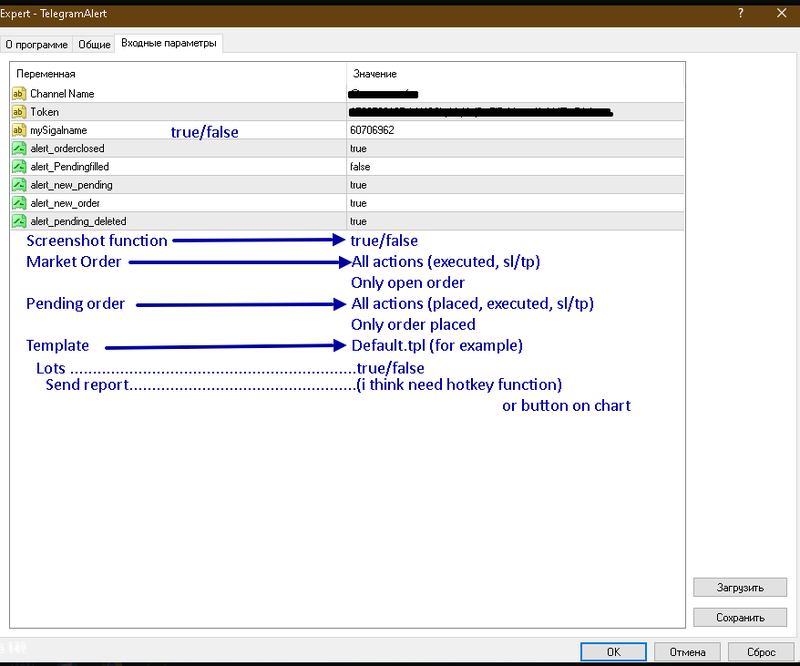Click the alert_new_order boolean icon
Screen dimensions: 800x666
[x=19, y=203]
